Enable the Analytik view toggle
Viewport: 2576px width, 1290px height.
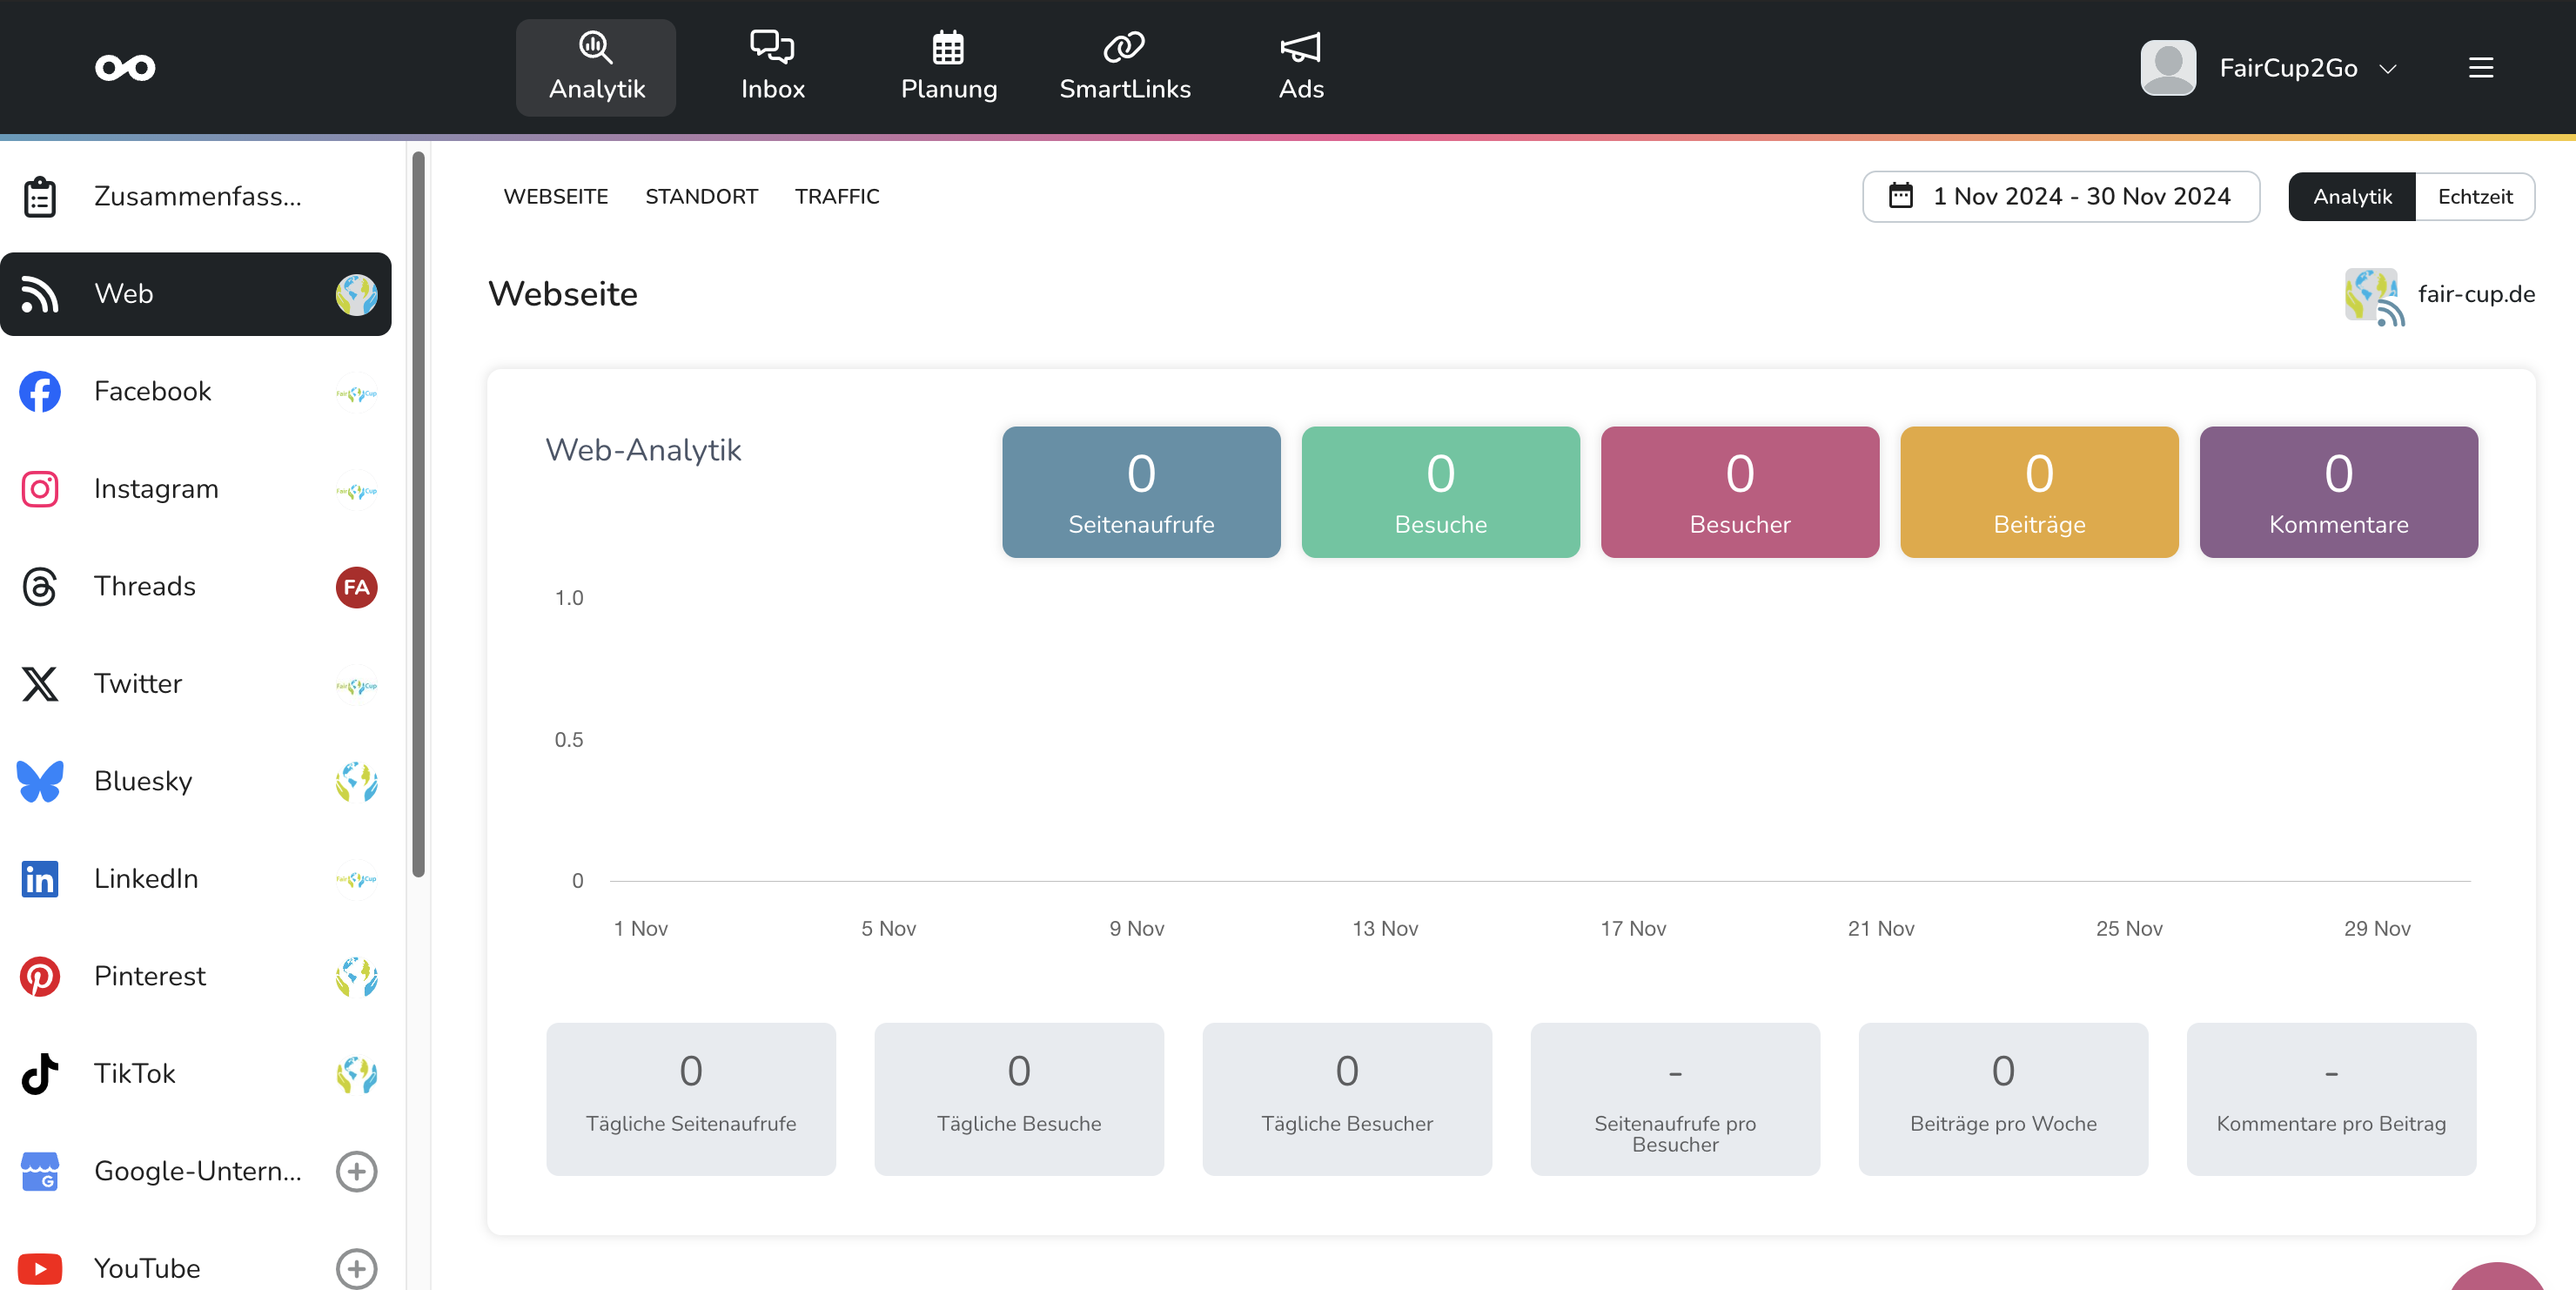(2351, 196)
